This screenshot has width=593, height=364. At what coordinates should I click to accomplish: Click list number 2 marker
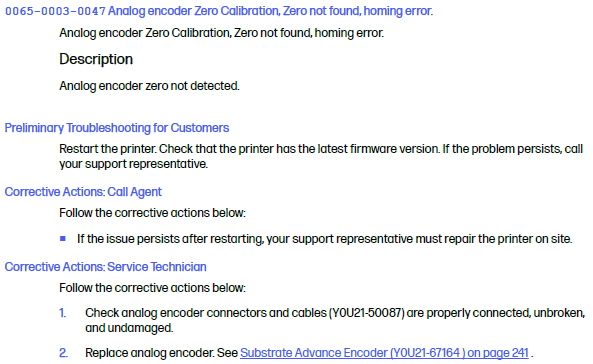click(x=64, y=353)
